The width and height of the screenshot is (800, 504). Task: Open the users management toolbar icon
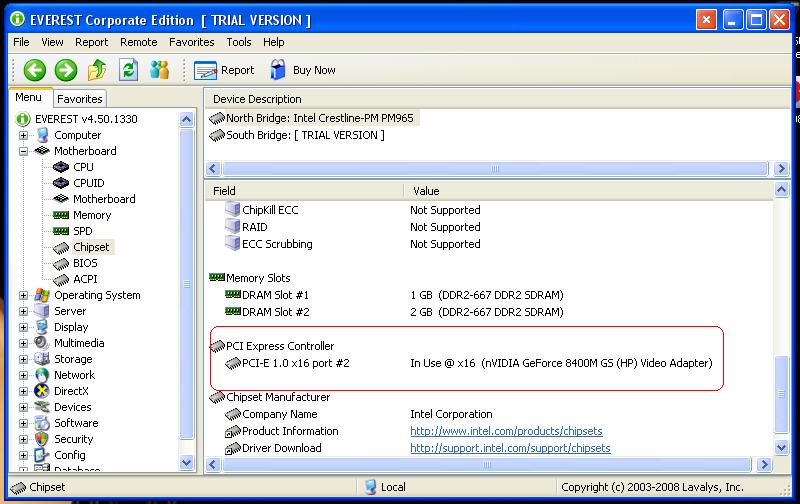tap(160, 70)
